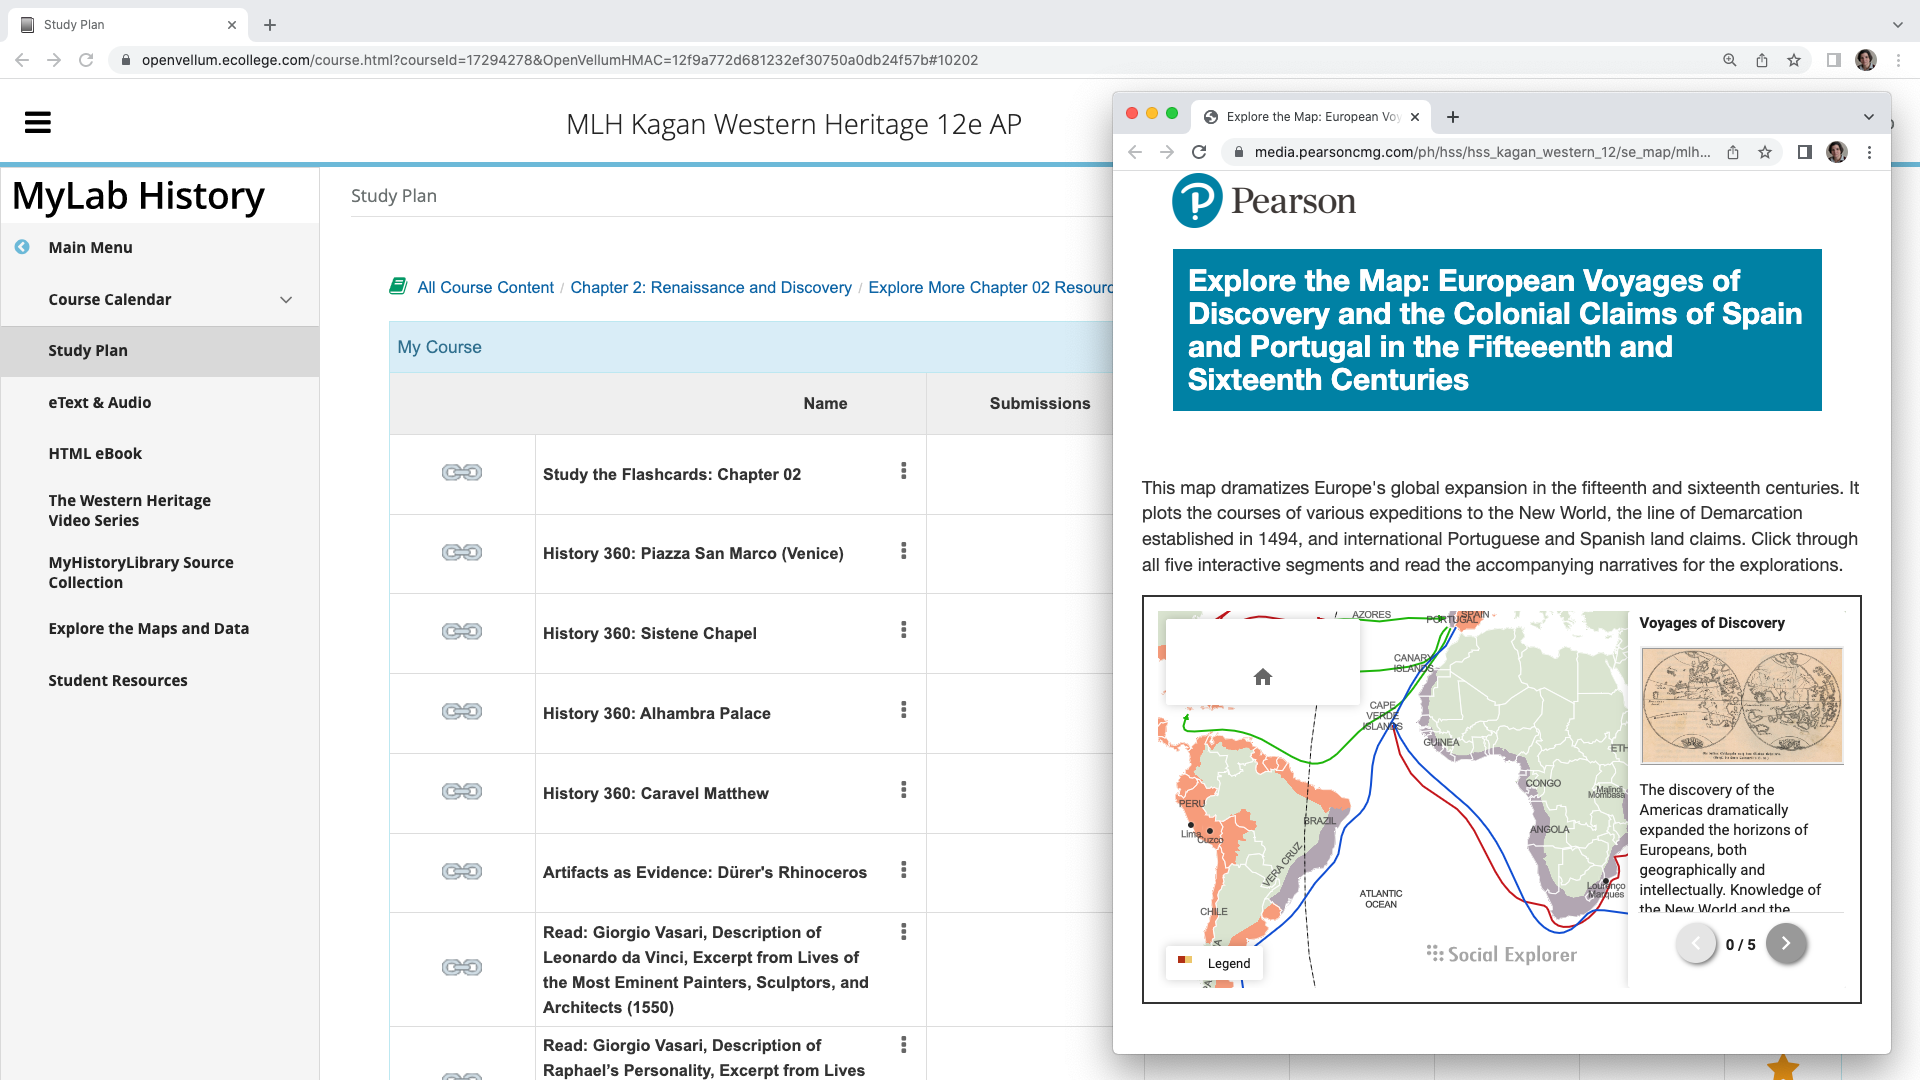Open History 360: Alhambra Palace link

[x=656, y=713]
